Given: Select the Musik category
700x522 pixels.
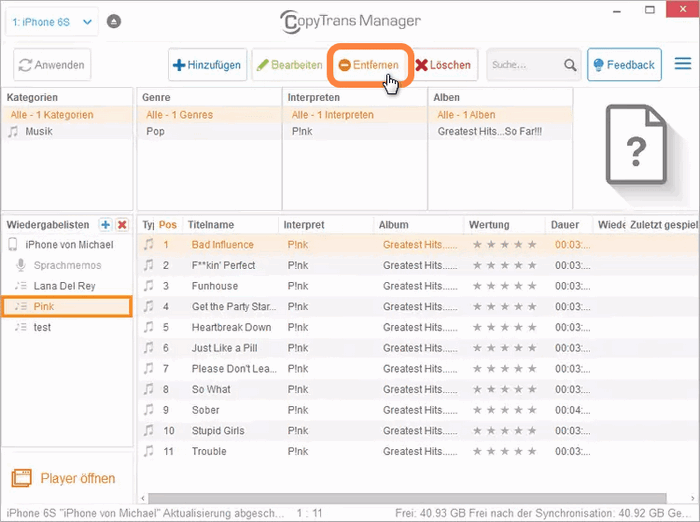Looking at the screenshot, I should [x=67, y=131].
